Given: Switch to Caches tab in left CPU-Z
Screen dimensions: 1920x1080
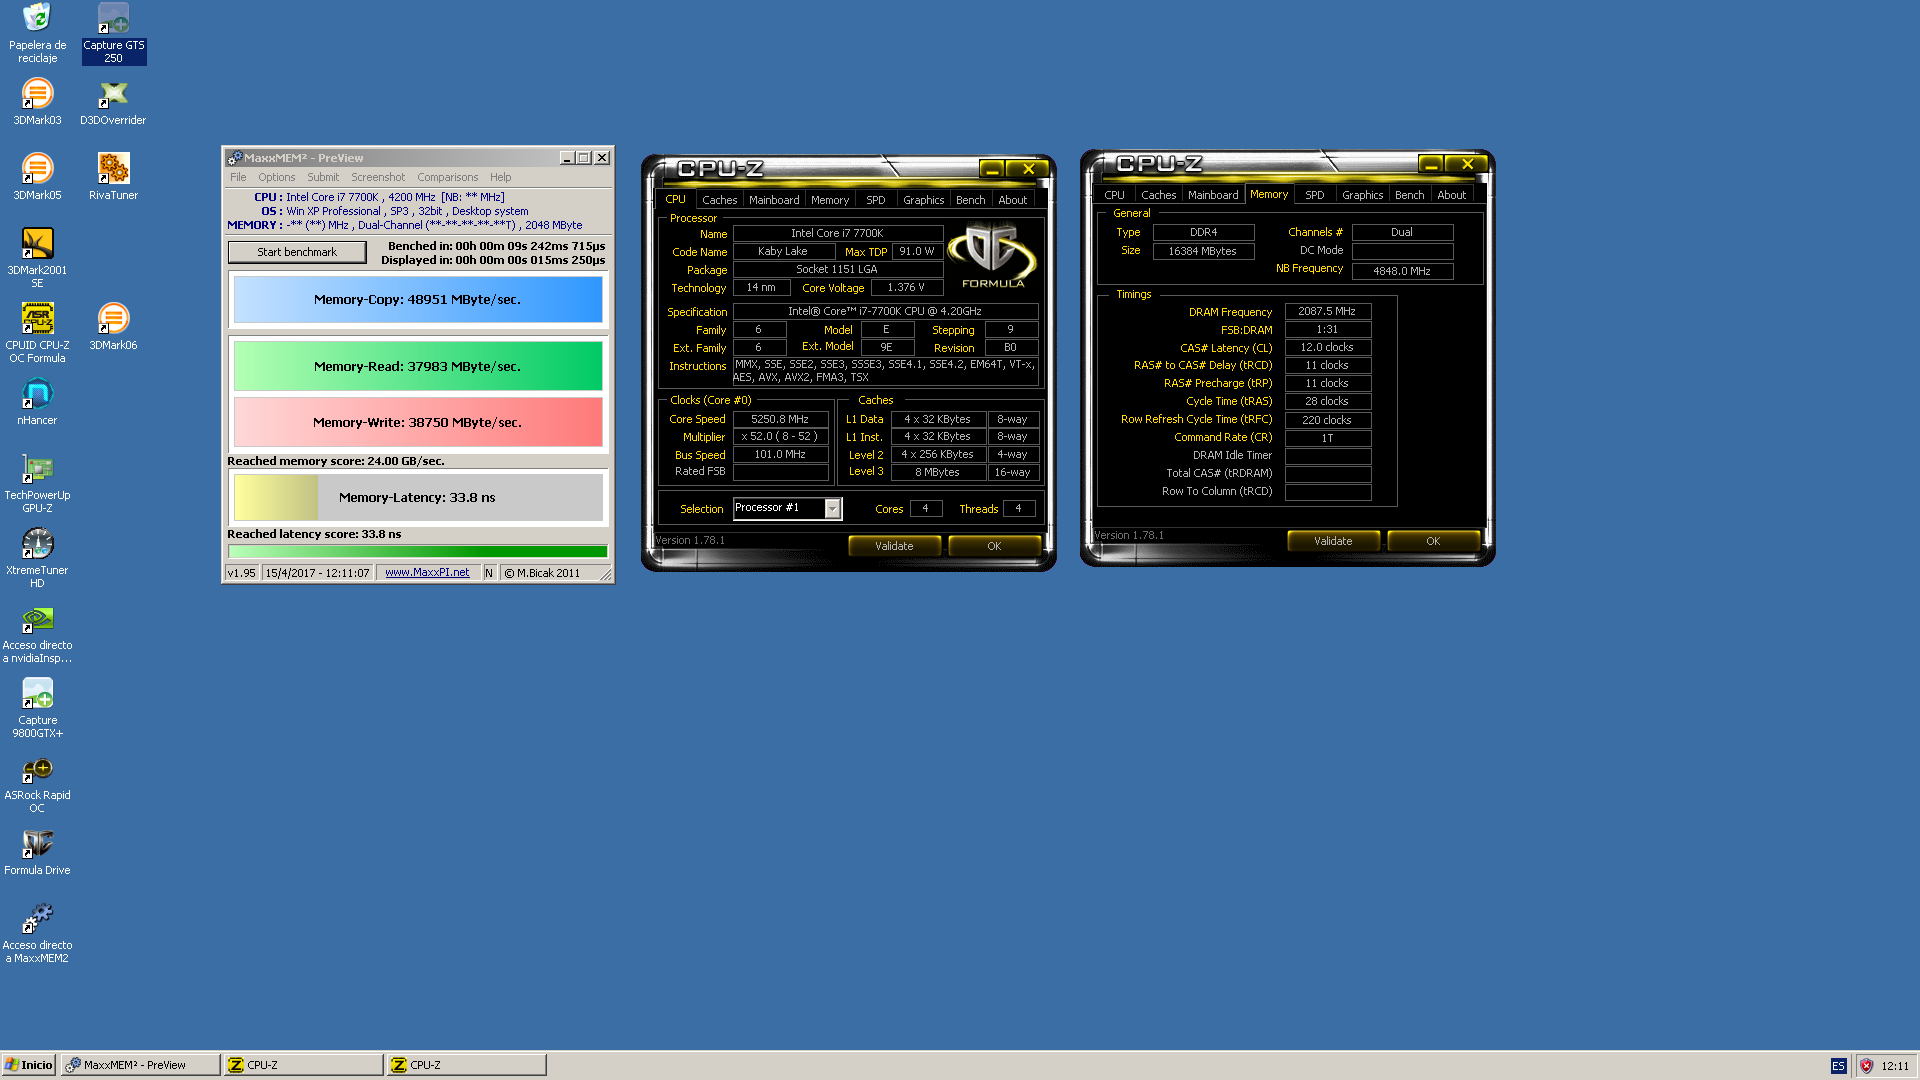Looking at the screenshot, I should [719, 200].
